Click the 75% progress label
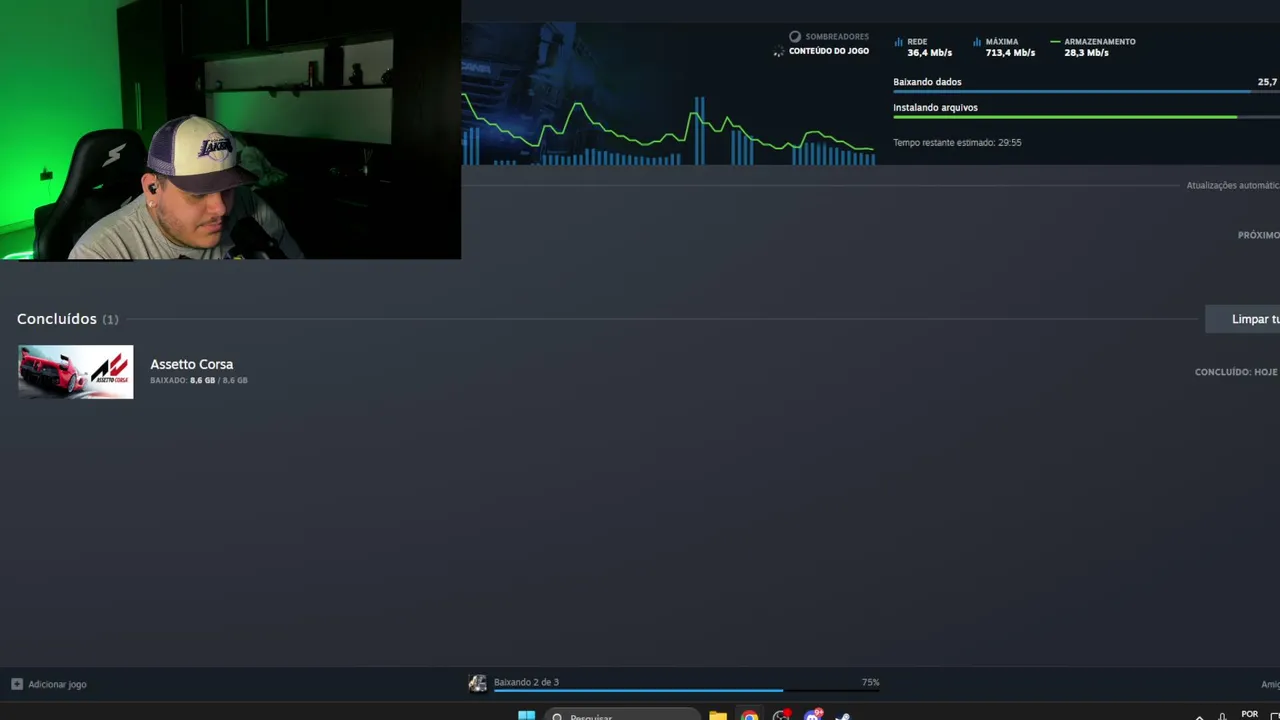Viewport: 1280px width, 720px height. pyautogui.click(x=870, y=682)
